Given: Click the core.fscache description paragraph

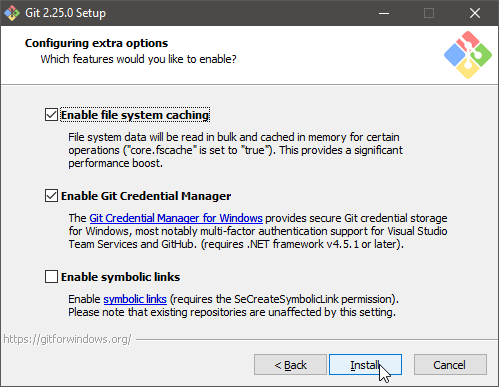Looking at the screenshot, I should click(235, 150).
